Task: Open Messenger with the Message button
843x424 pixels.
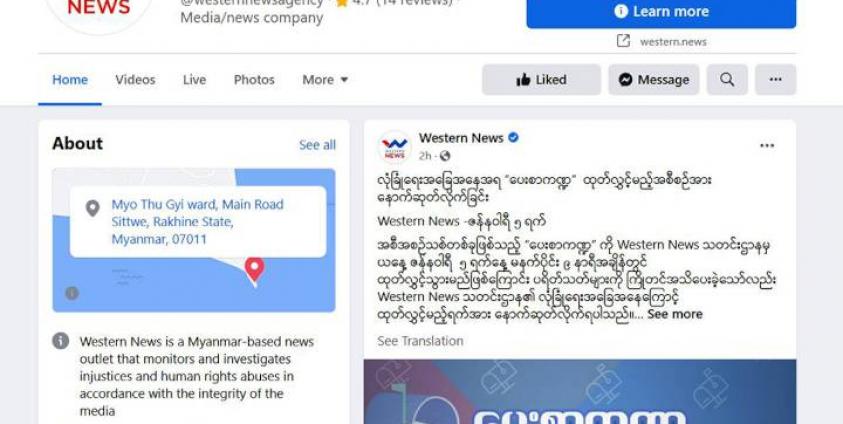Action: point(654,80)
